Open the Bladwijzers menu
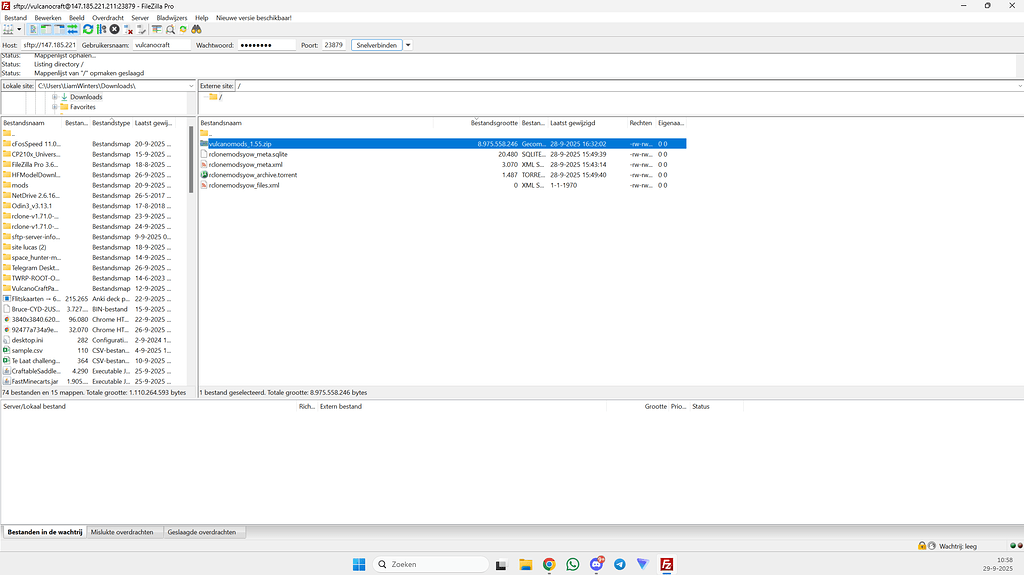 (x=172, y=18)
